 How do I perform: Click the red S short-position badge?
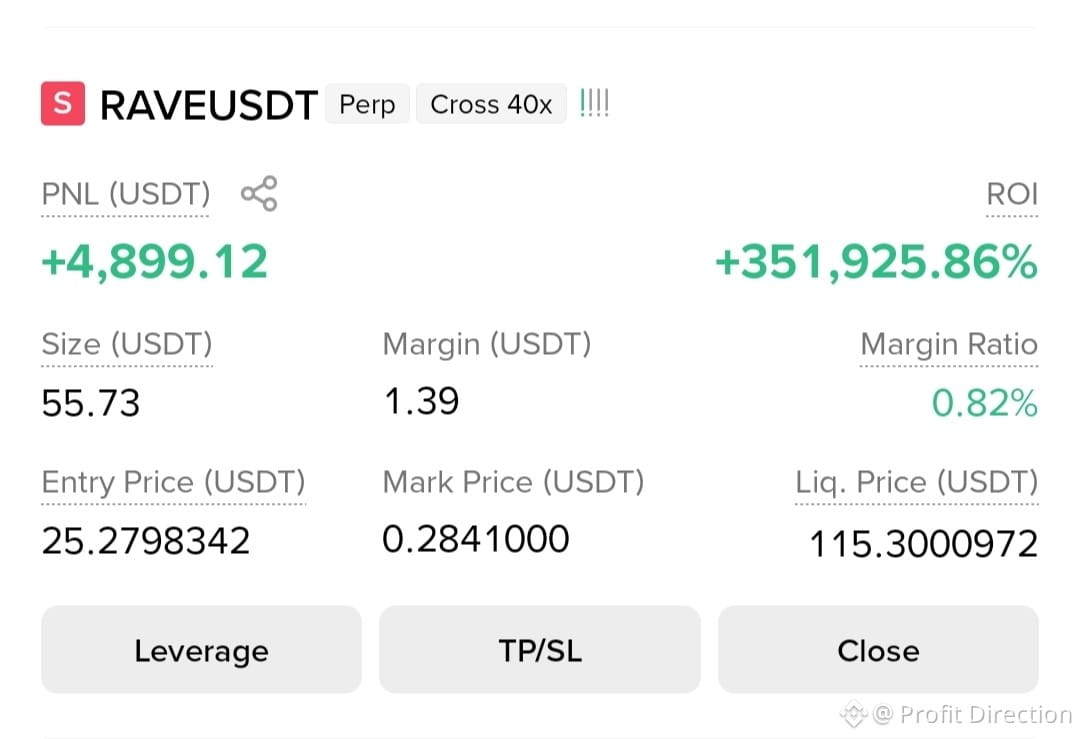tap(63, 103)
